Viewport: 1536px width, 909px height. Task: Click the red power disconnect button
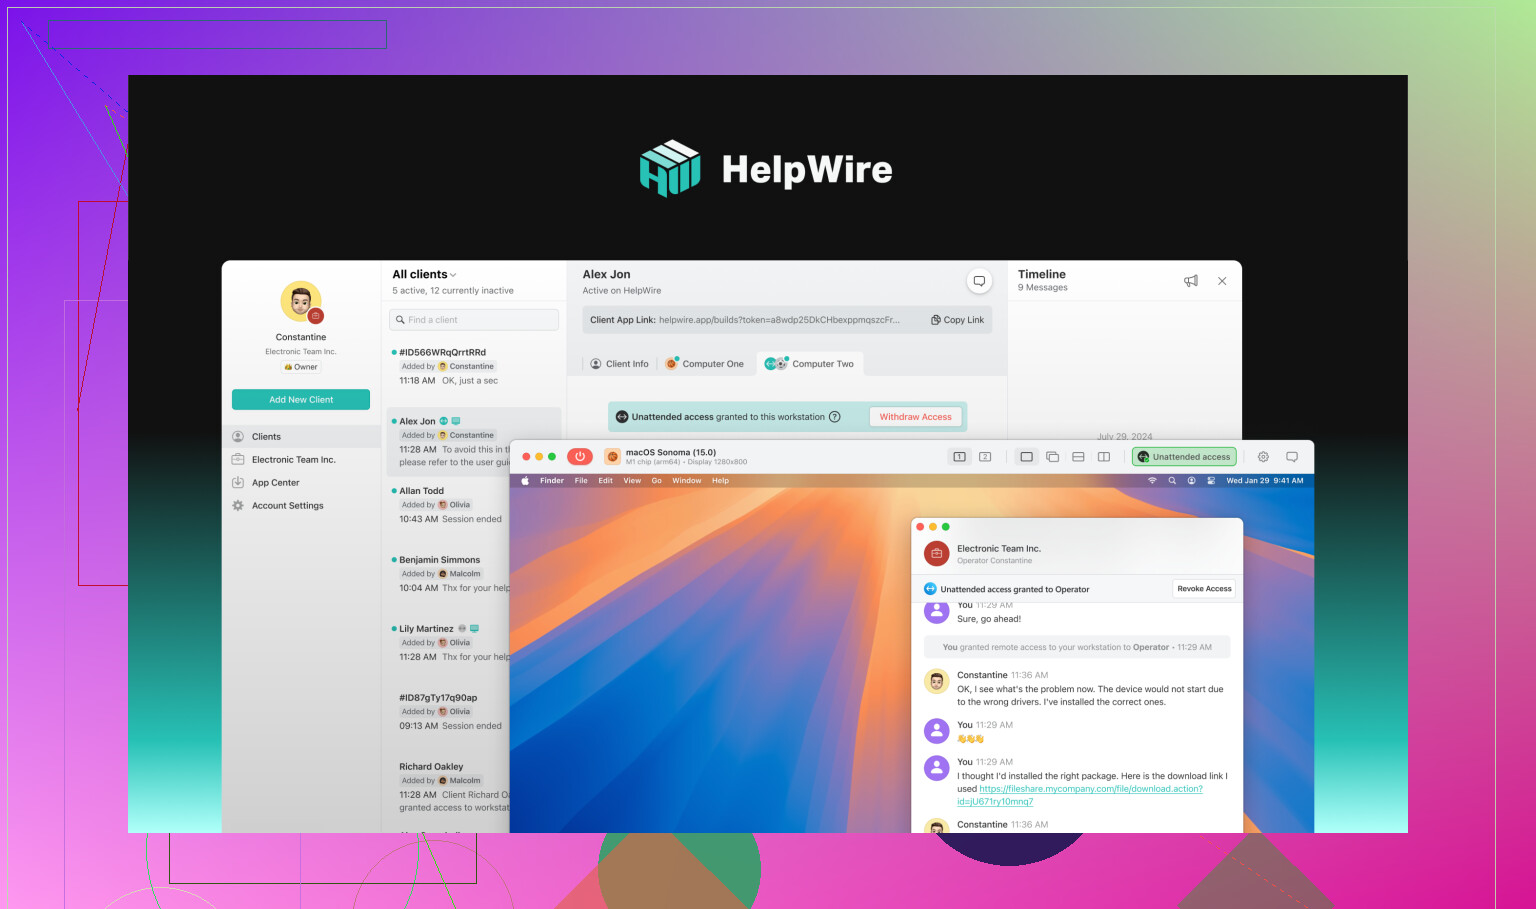pyautogui.click(x=580, y=457)
